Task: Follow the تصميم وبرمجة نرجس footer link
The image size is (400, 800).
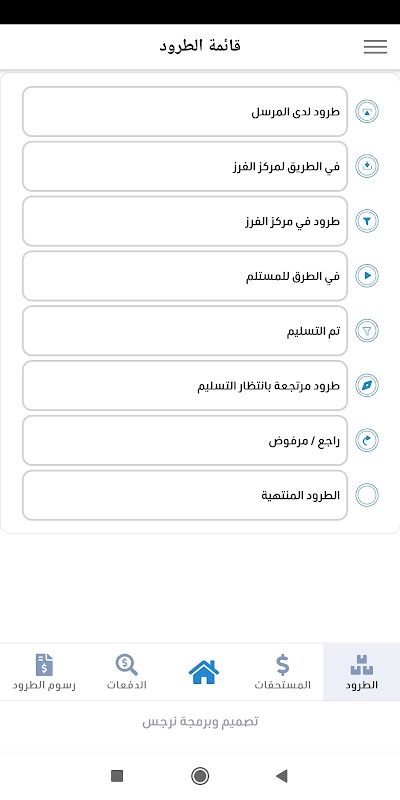Action: tap(200, 722)
